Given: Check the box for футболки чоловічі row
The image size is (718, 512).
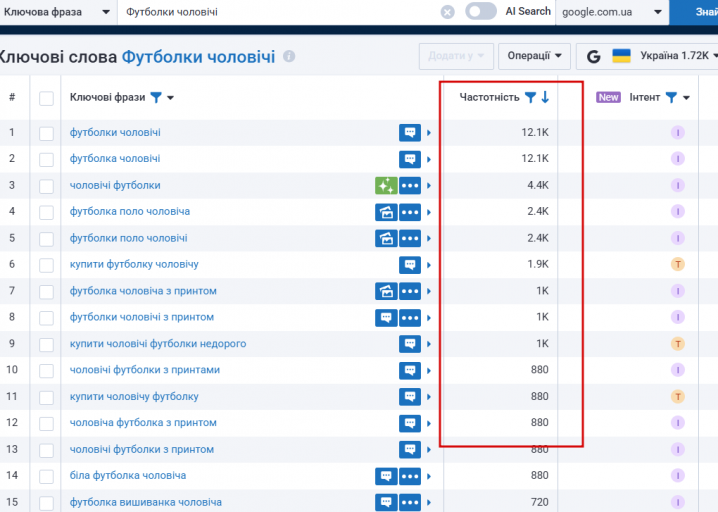Looking at the screenshot, I should click(x=46, y=134).
